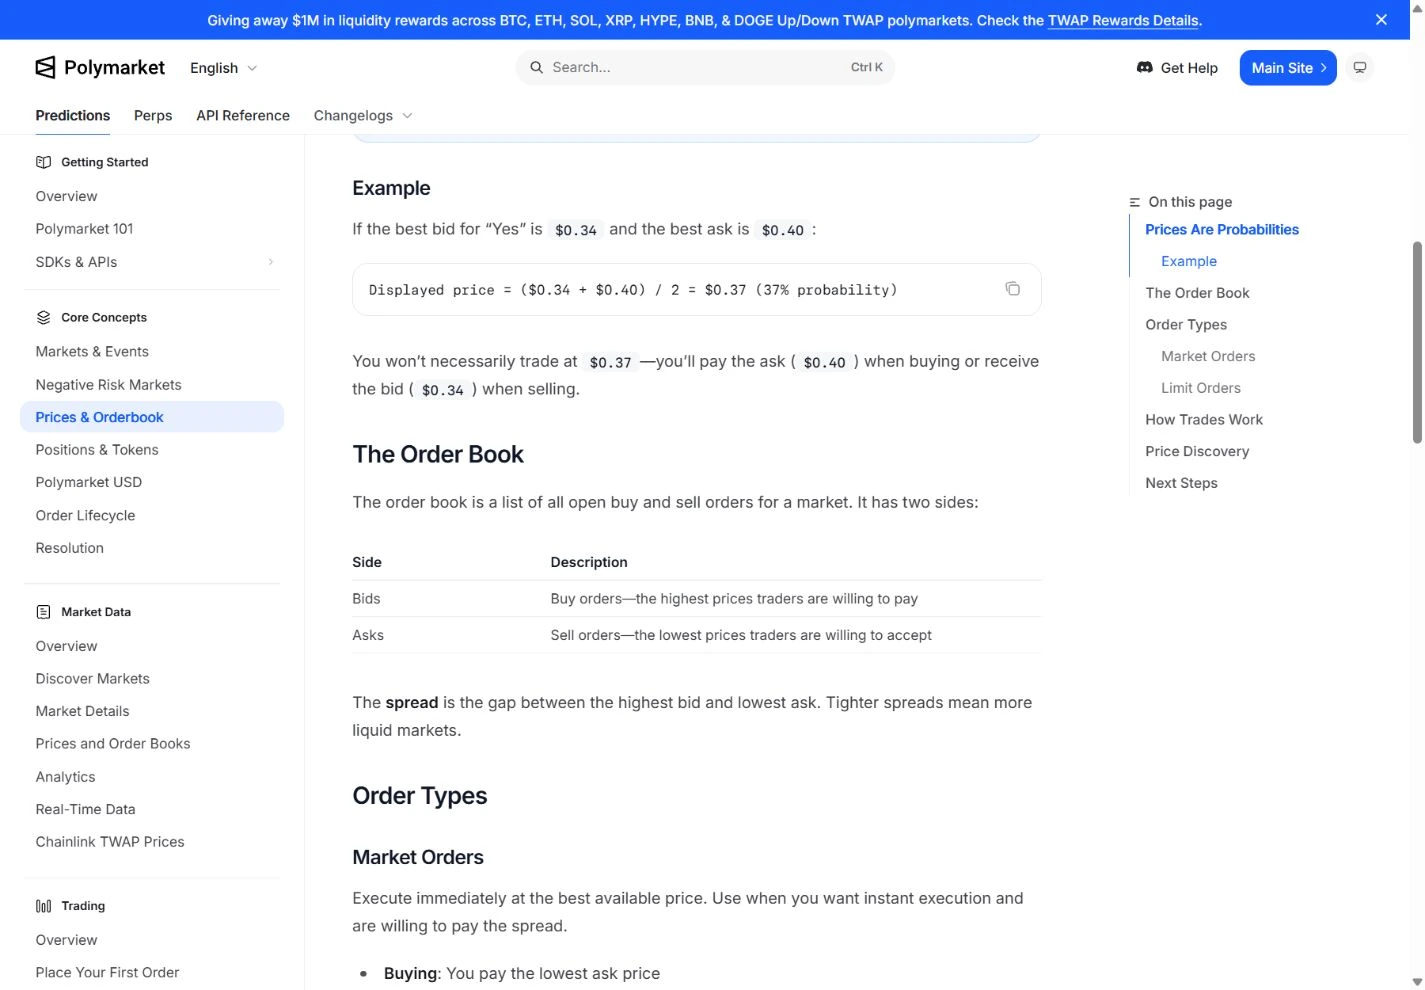Jump to The Order Book outline link

point(1197,293)
